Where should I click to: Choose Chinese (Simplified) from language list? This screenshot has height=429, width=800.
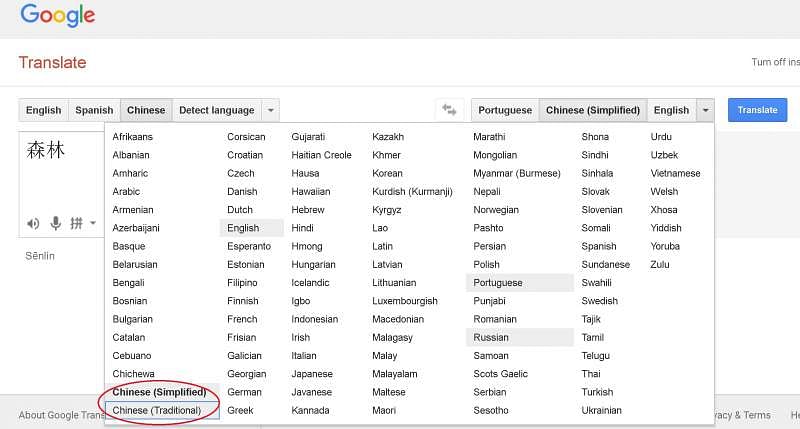pos(162,392)
